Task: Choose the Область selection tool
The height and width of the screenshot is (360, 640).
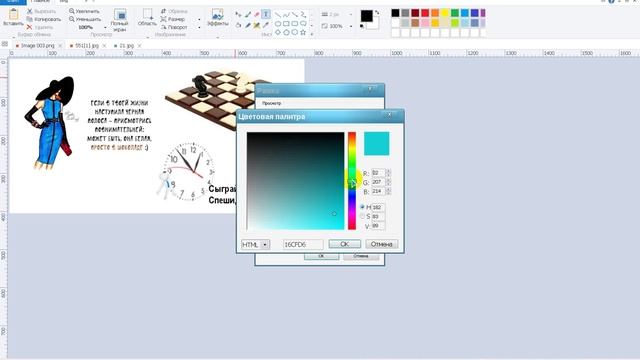Action: pyautogui.click(x=147, y=17)
